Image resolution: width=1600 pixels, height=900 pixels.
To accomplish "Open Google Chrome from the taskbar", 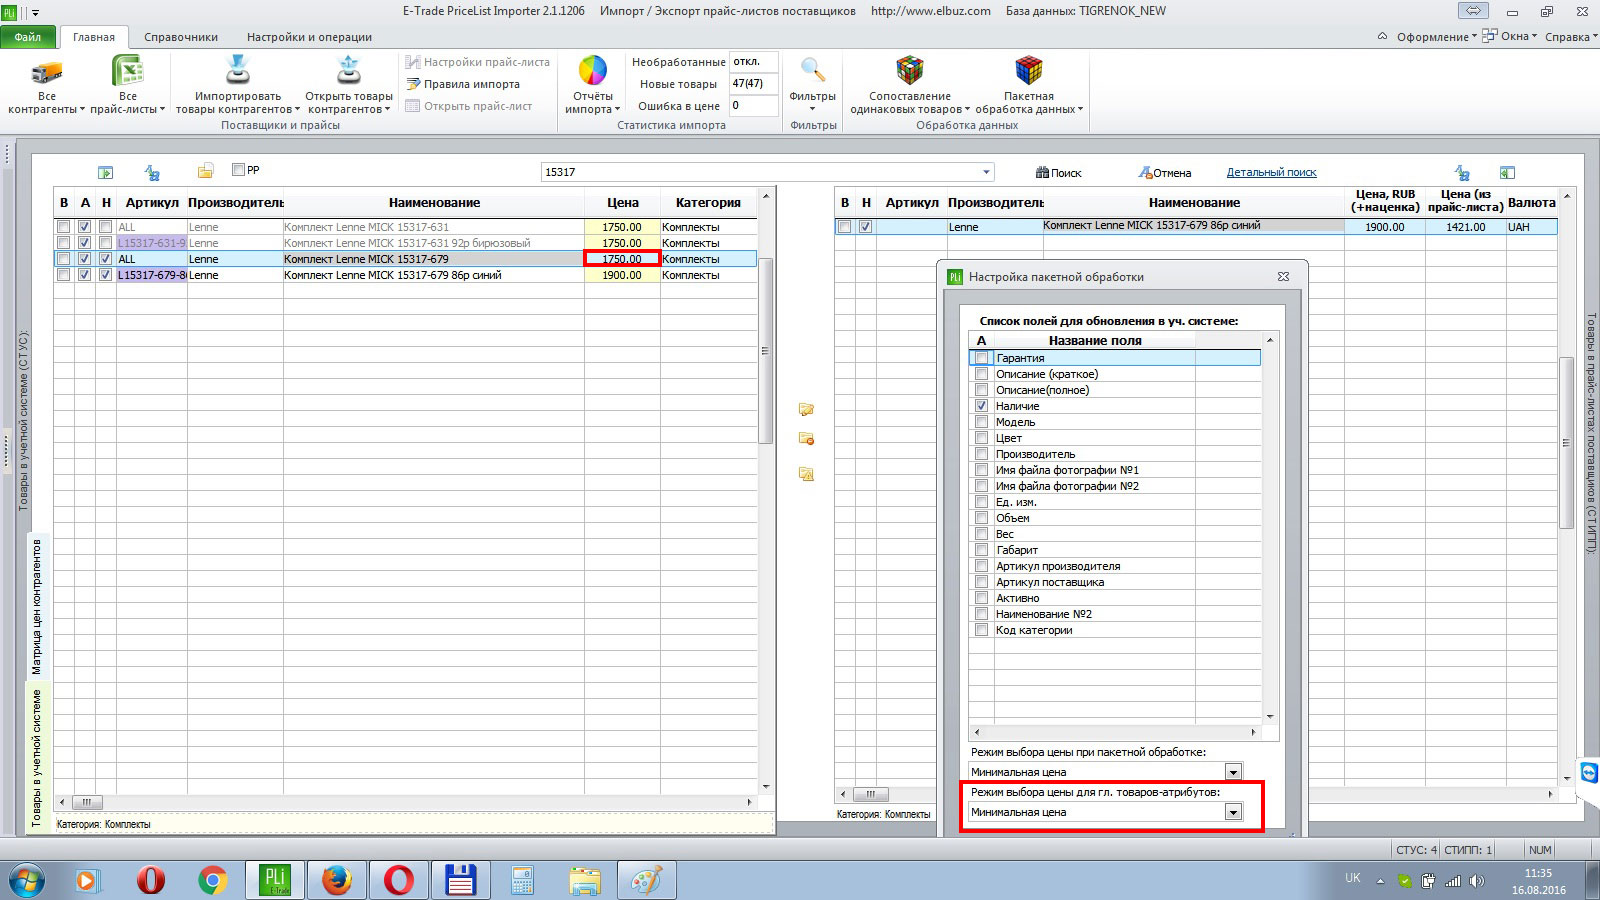I will 212,880.
